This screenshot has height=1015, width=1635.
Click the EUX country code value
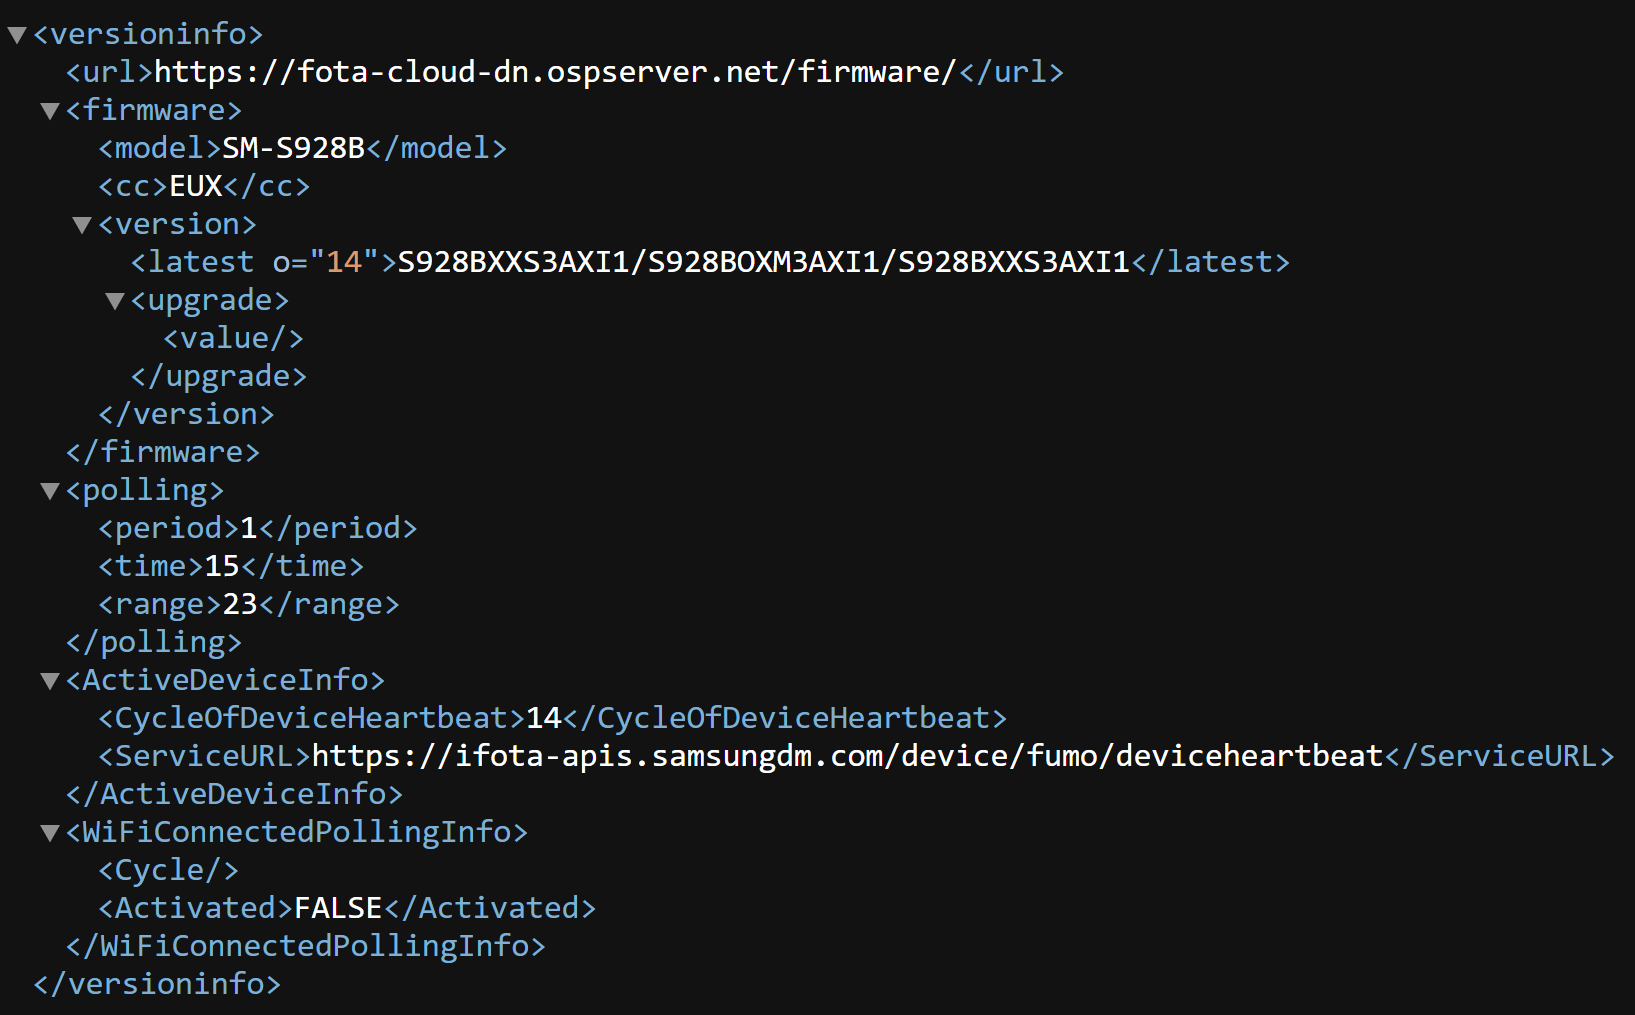pos(196,186)
